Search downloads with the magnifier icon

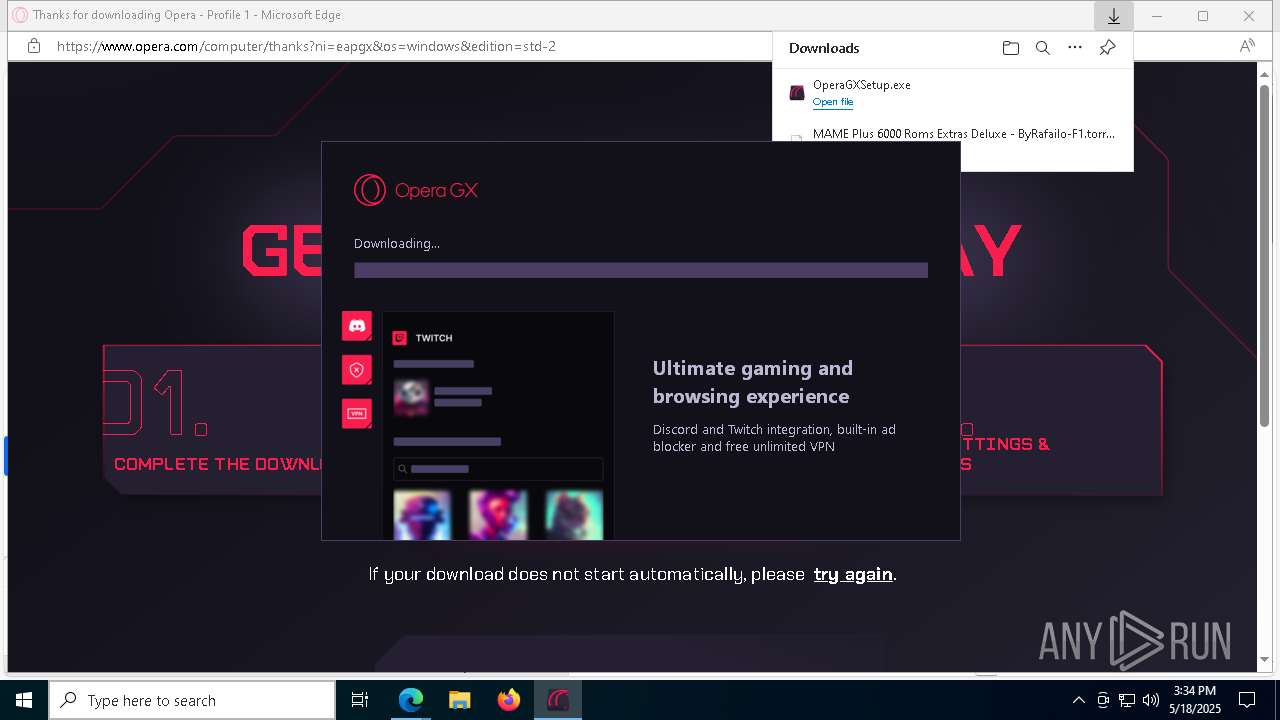pos(1043,48)
